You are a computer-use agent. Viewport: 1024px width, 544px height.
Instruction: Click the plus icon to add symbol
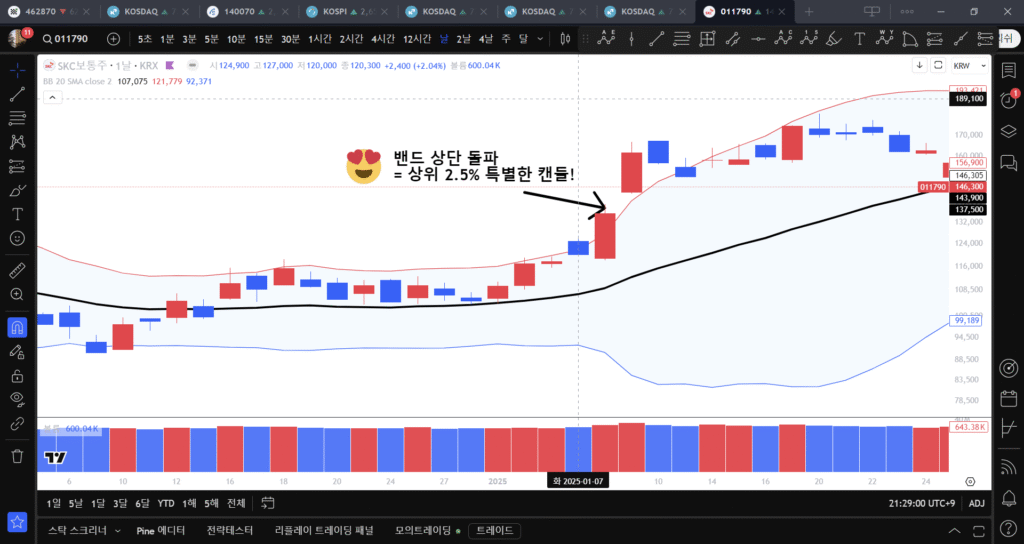[x=113, y=39]
